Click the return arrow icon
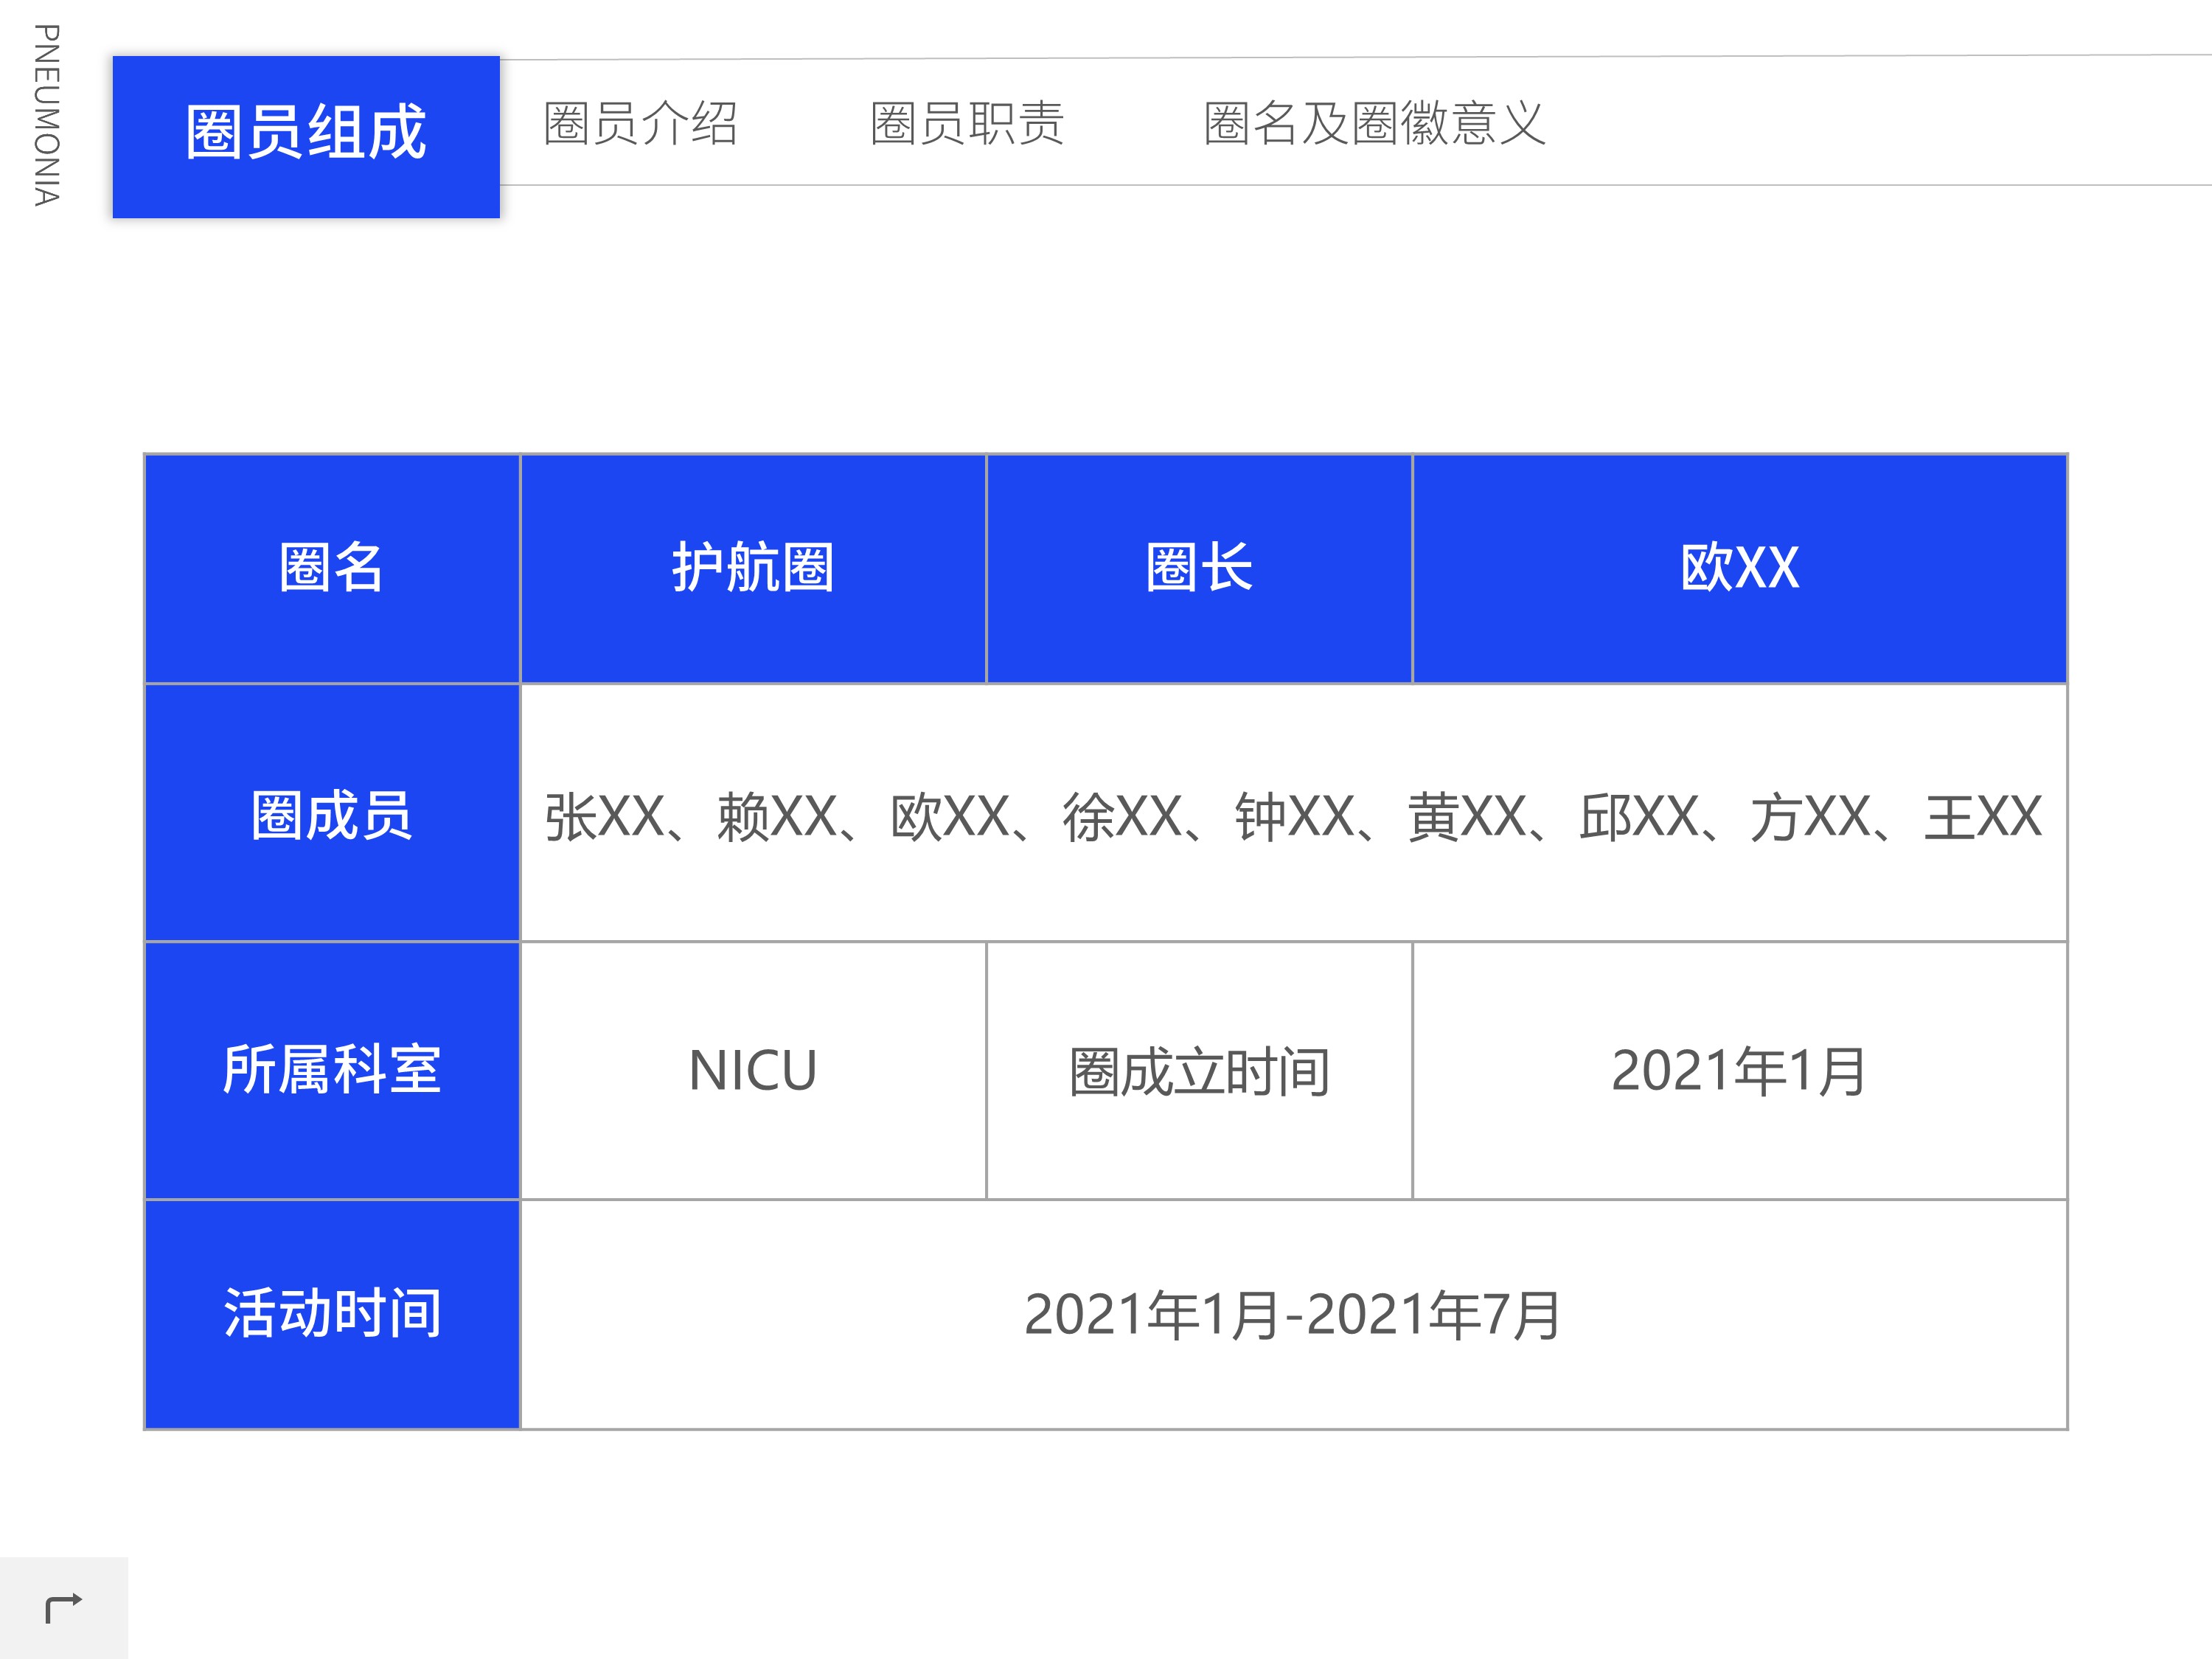2212x1659 pixels. point(64,1607)
